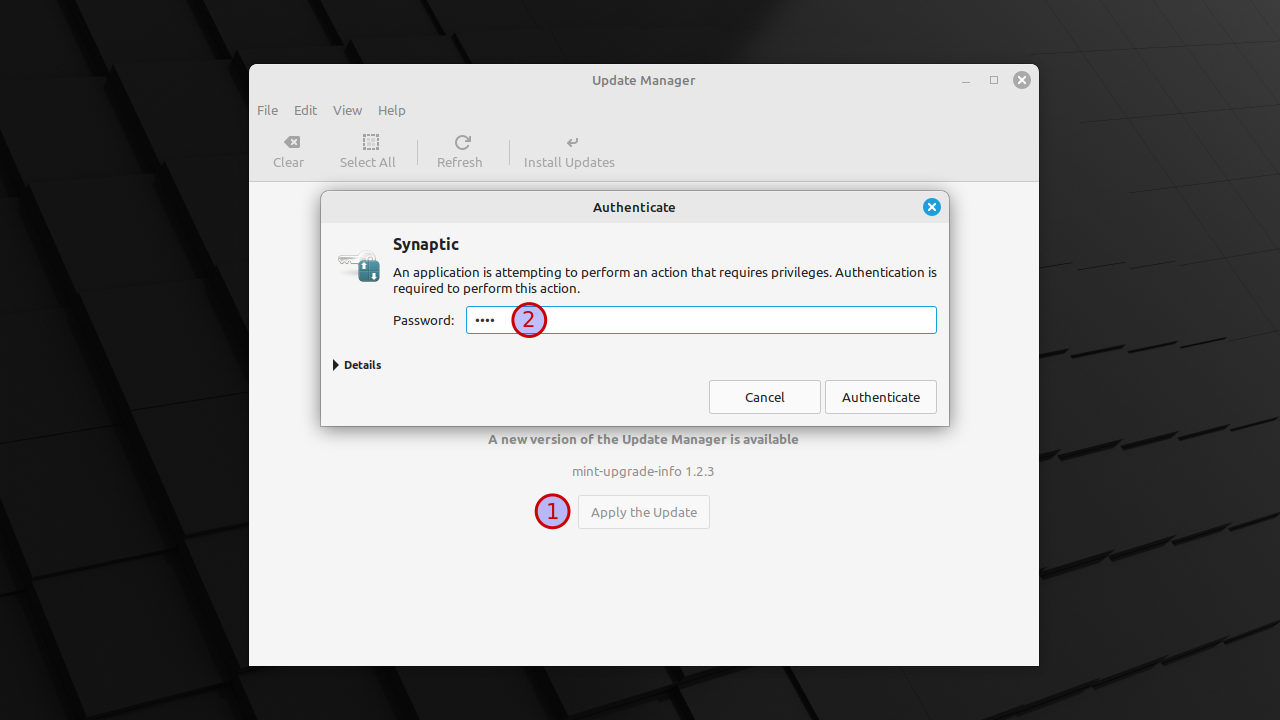Focus the Password input field
Screen dimensions: 1280x720
[701, 320]
